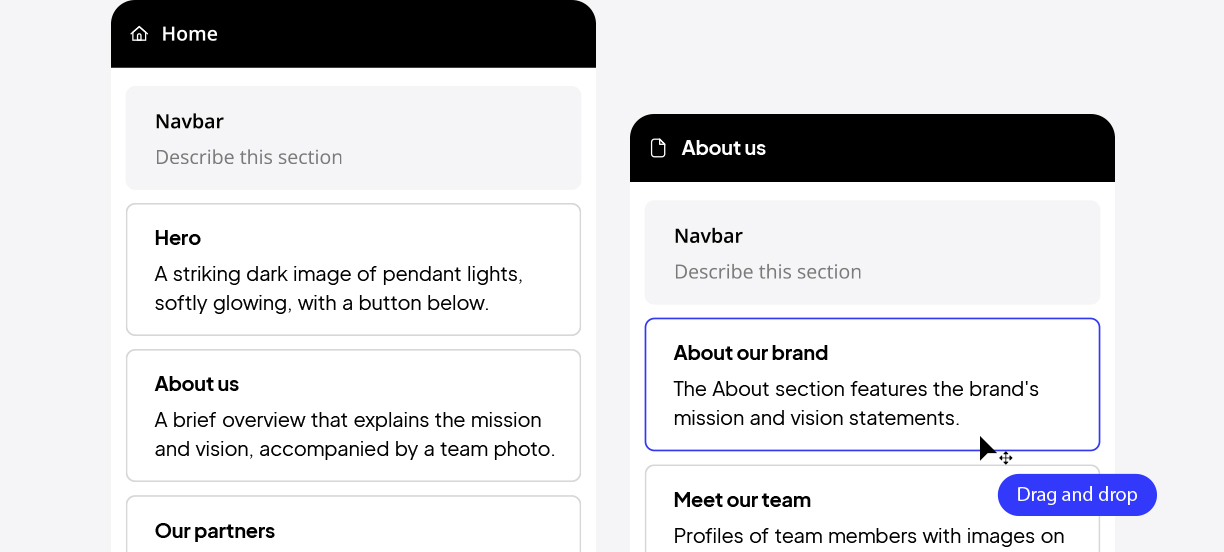The image size is (1224, 552).
Task: Select the About our brand card
Action: pos(872,385)
